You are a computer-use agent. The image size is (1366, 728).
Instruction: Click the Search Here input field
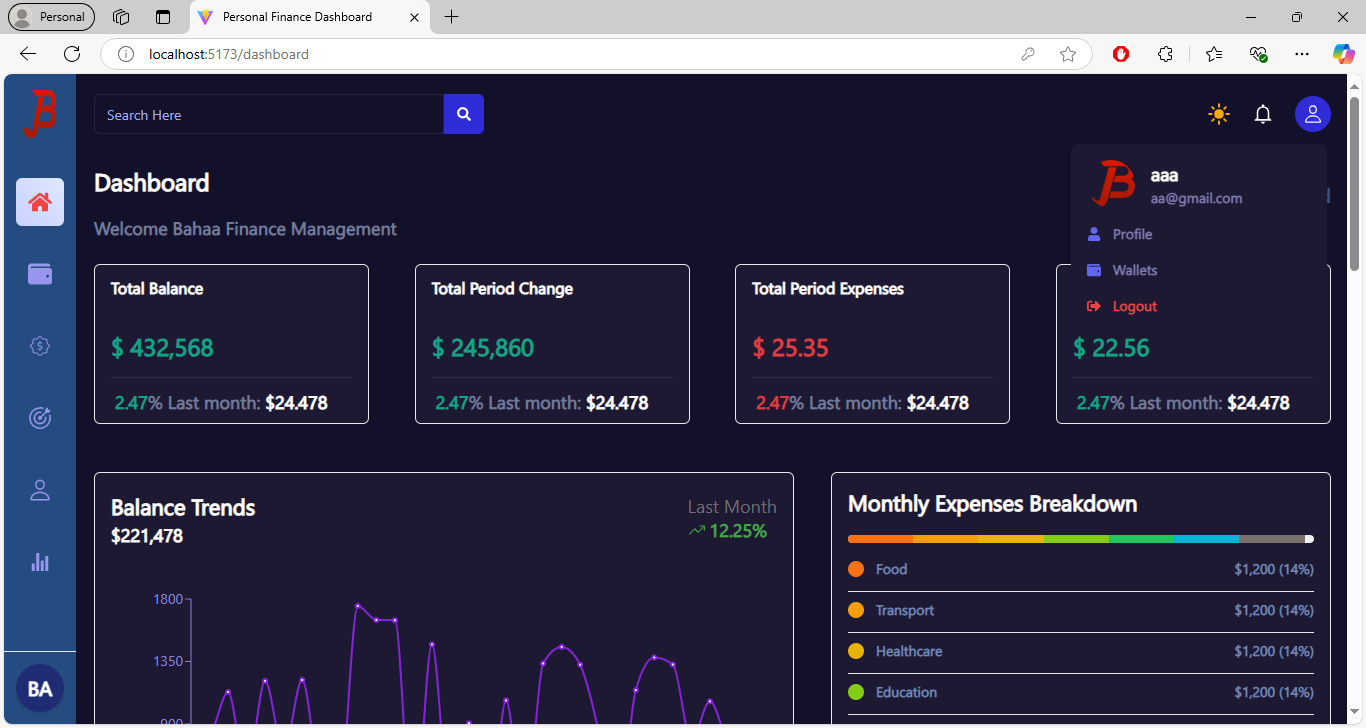click(268, 115)
